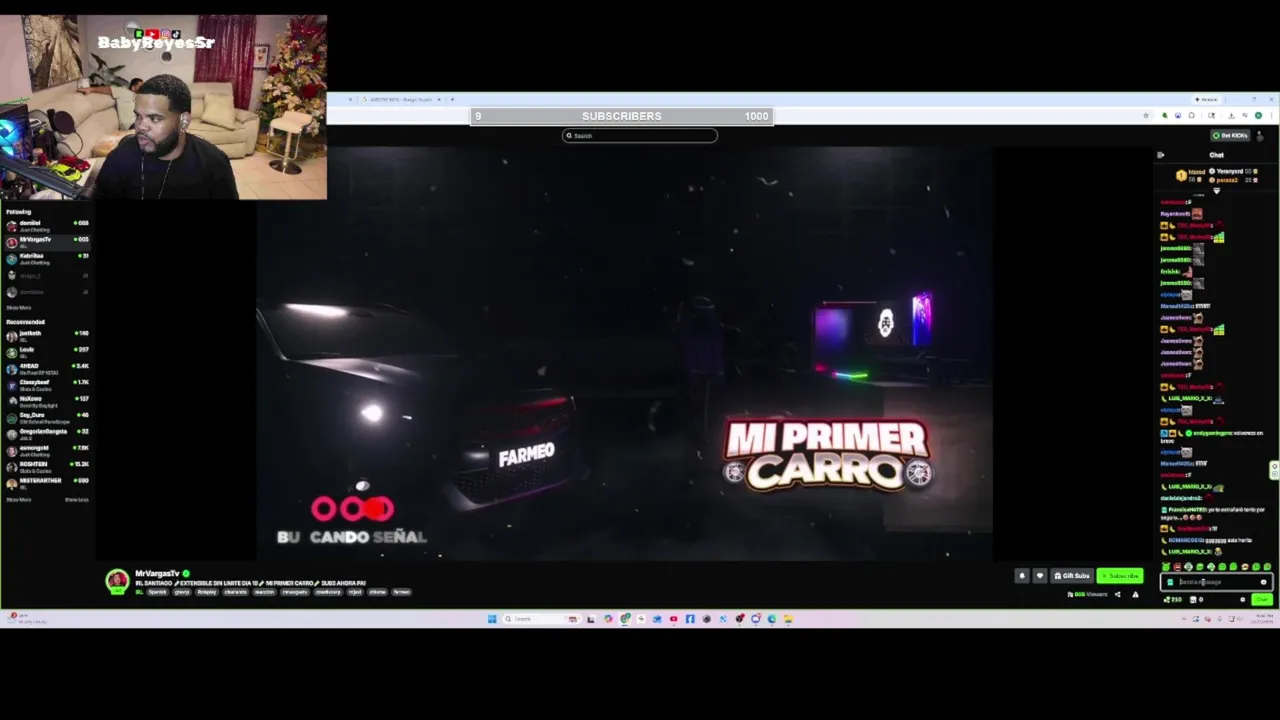
Task: Open GregorianGangsta channel in Recommended list
Action: [48, 434]
